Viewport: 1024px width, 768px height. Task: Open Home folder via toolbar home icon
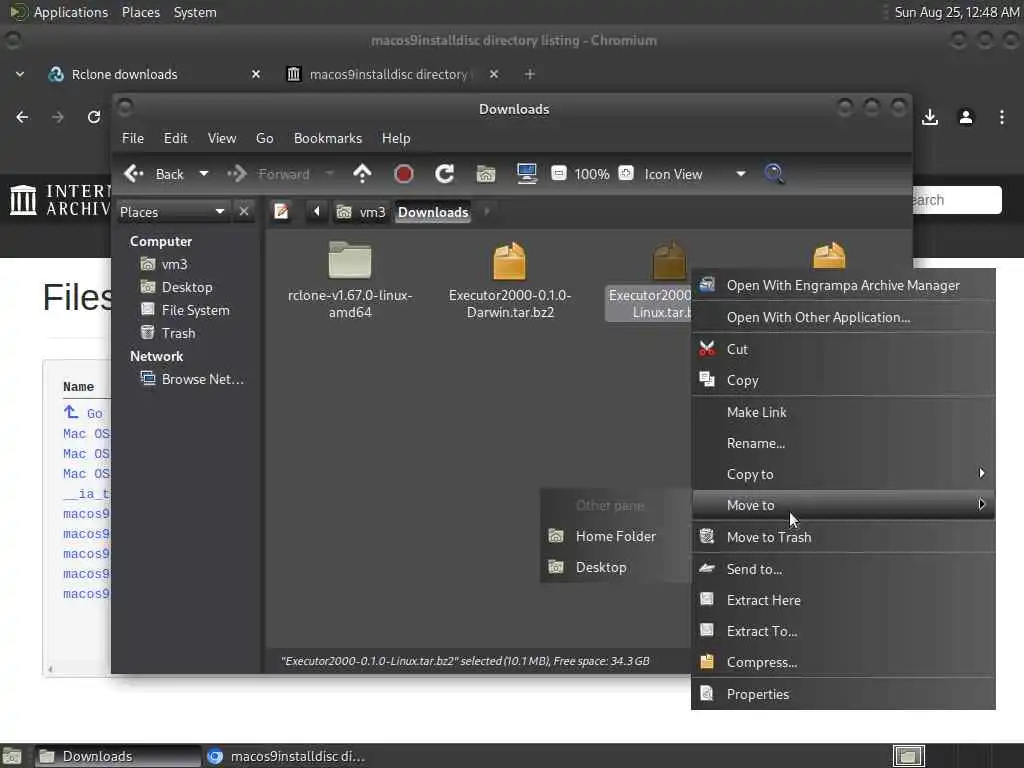tap(486, 174)
